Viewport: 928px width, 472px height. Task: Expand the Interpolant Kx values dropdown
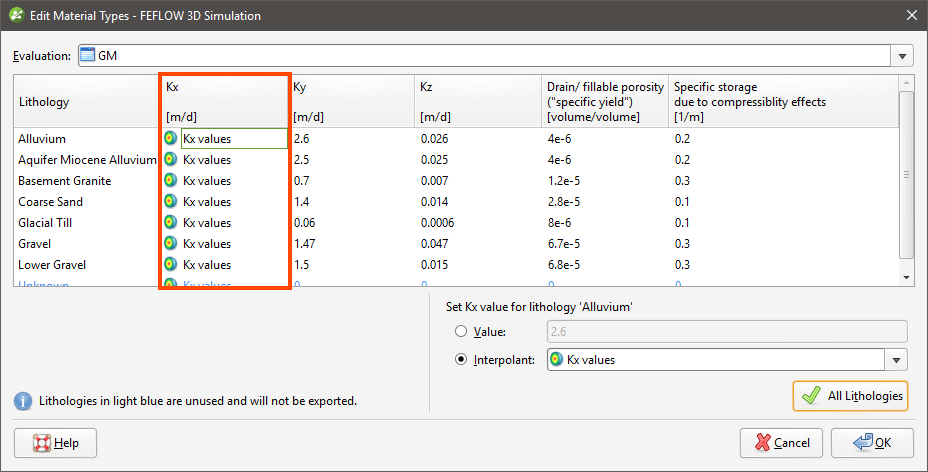[x=897, y=360]
